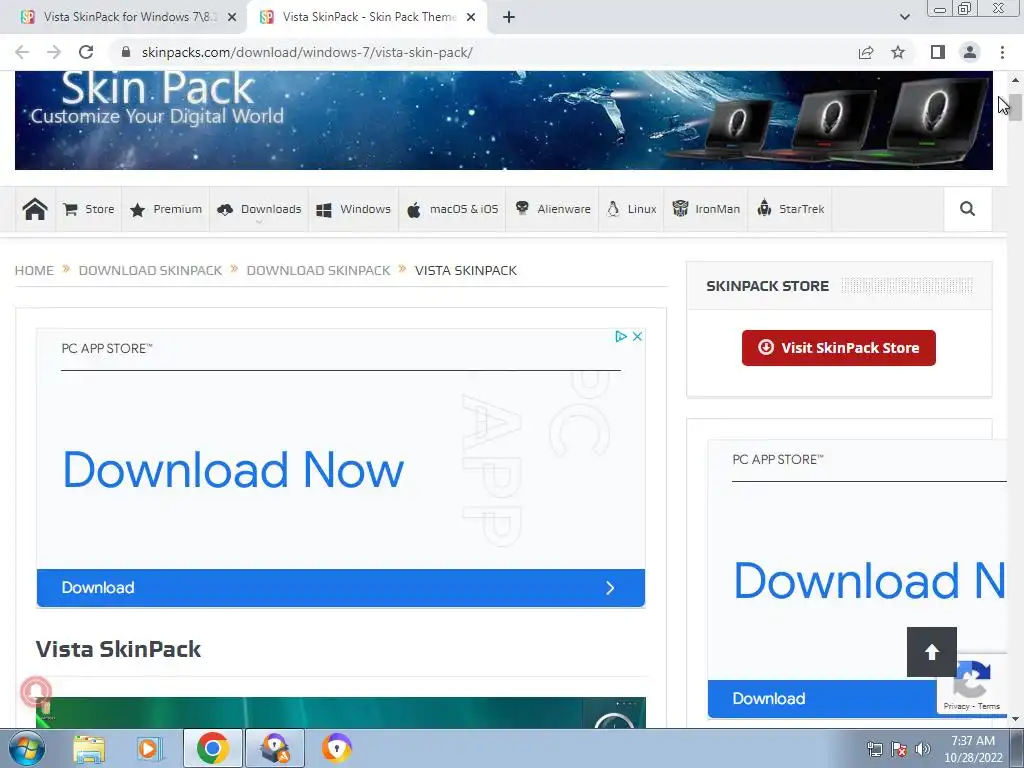Open the tab search dropdown arrow

tap(904, 17)
